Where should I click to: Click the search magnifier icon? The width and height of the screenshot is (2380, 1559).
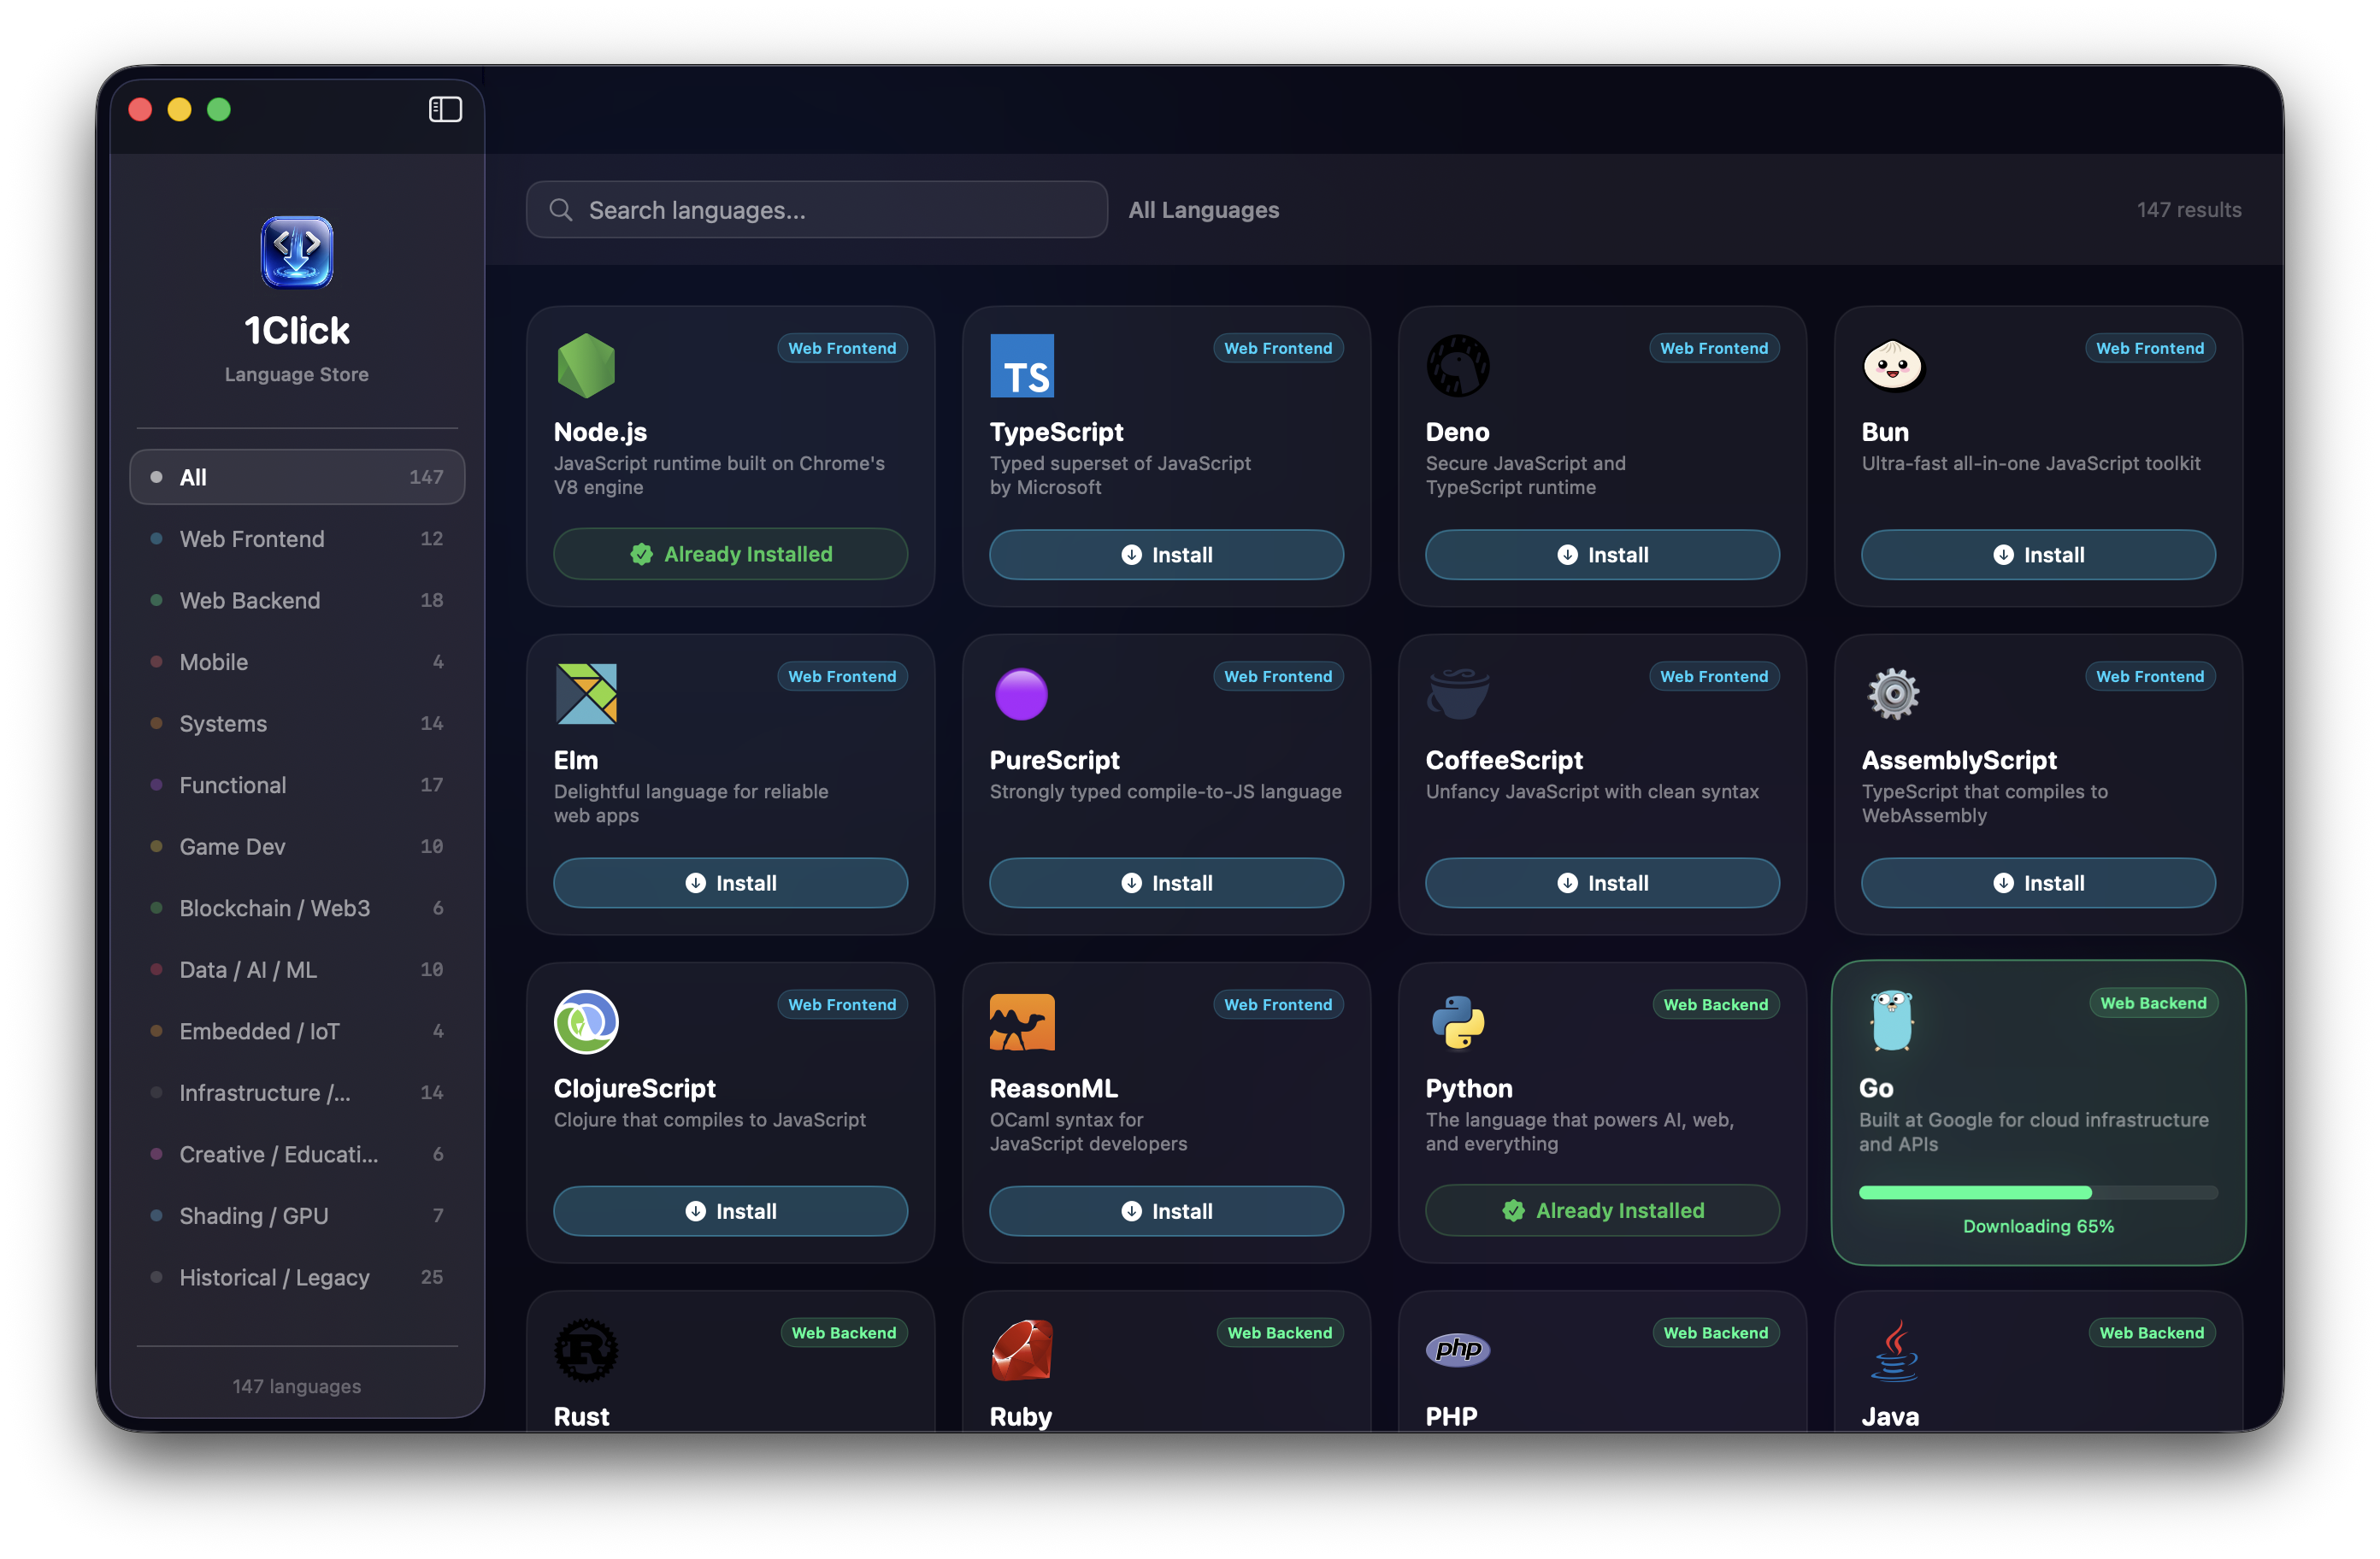561,210
